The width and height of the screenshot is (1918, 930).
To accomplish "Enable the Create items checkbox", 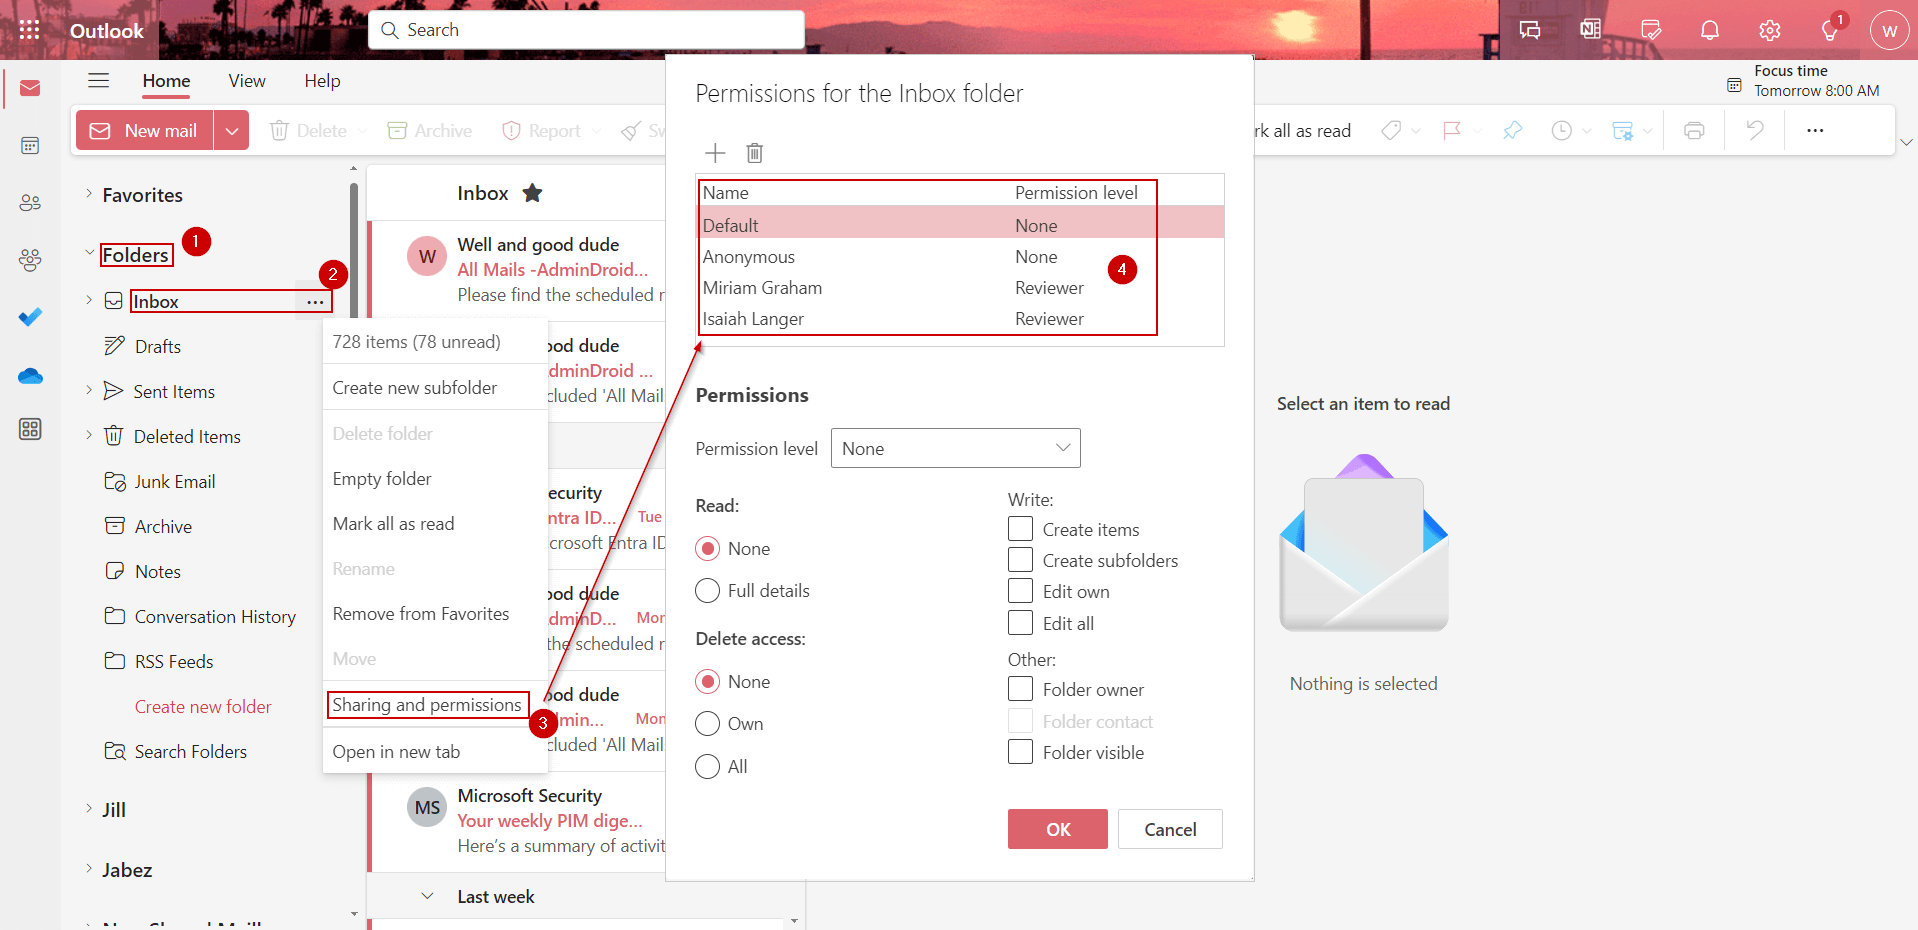I will click(1020, 528).
